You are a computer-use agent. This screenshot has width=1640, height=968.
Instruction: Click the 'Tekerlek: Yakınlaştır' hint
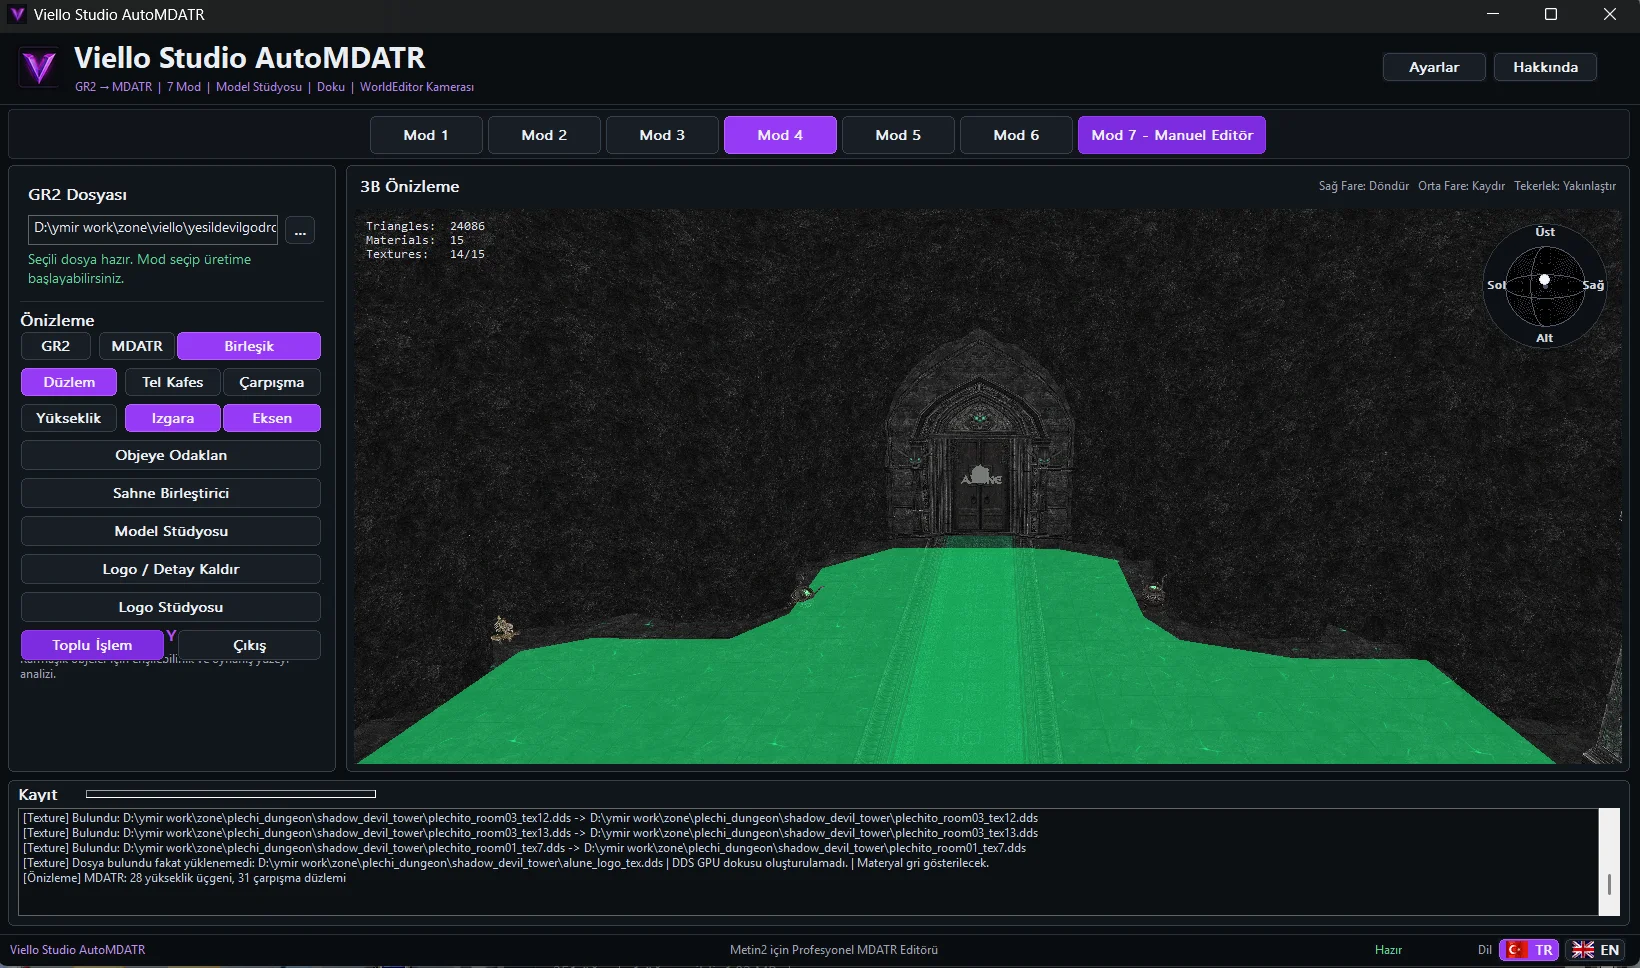pos(1565,186)
